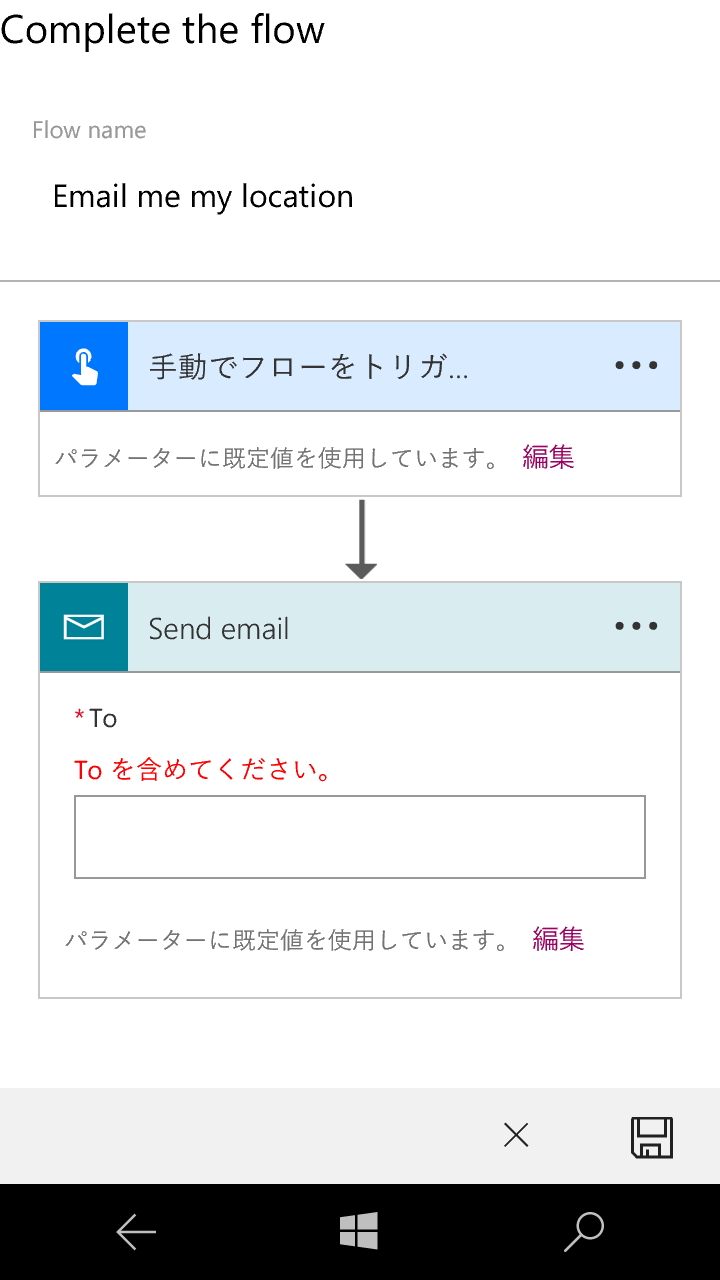The height and width of the screenshot is (1280, 720).
Task: Tap the manual trigger hand icon
Action: 84,366
